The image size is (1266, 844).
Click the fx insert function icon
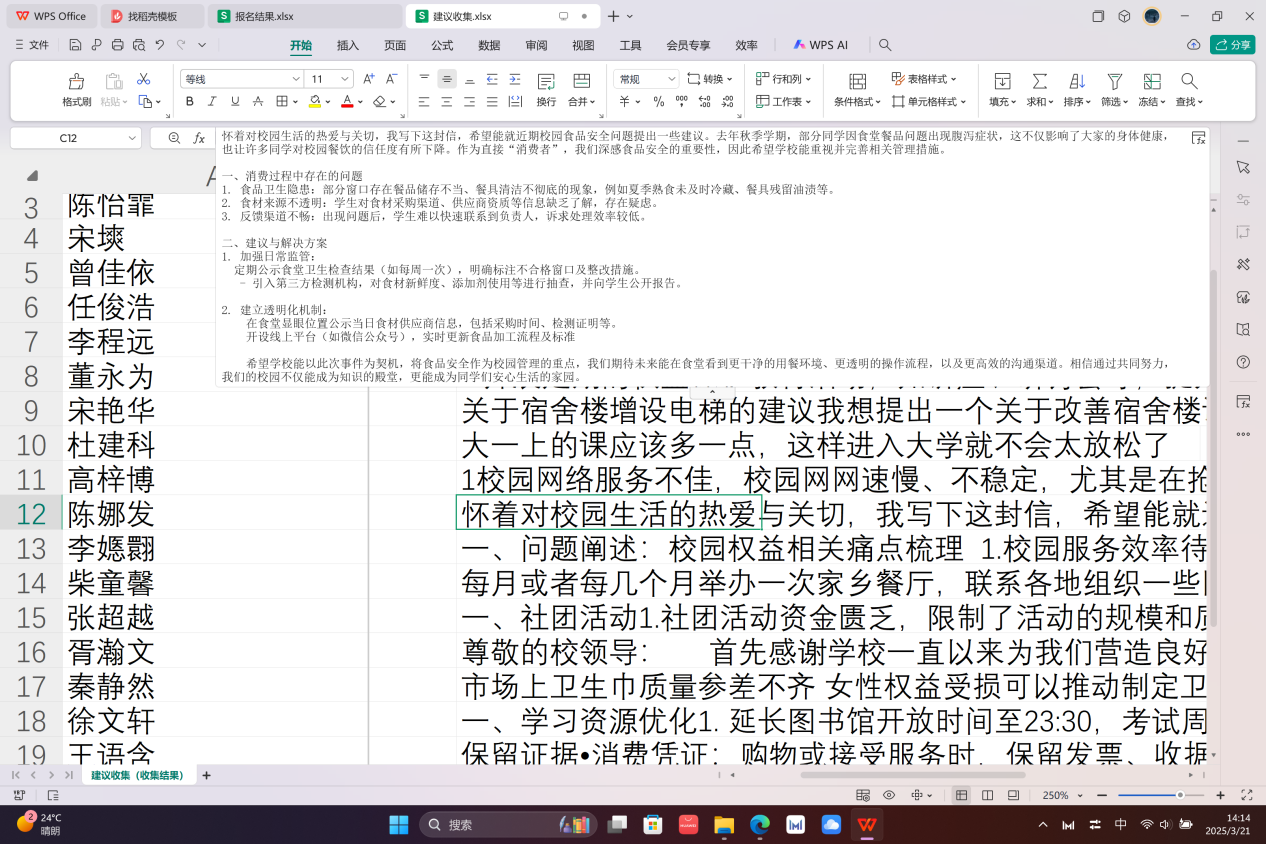200,138
